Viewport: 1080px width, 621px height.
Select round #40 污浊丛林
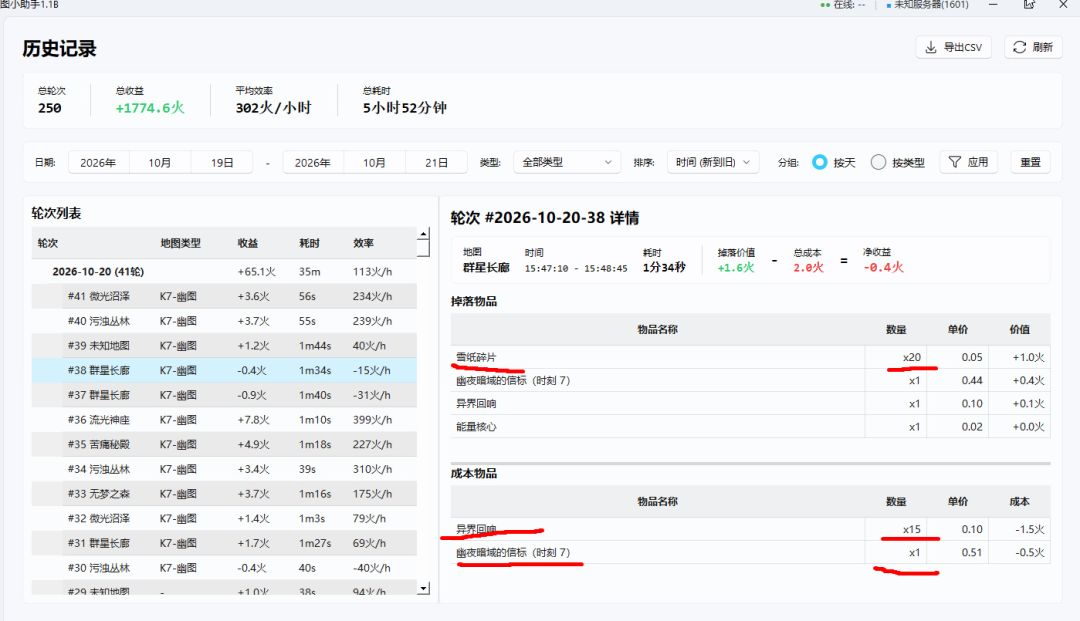pyautogui.click(x=224, y=321)
